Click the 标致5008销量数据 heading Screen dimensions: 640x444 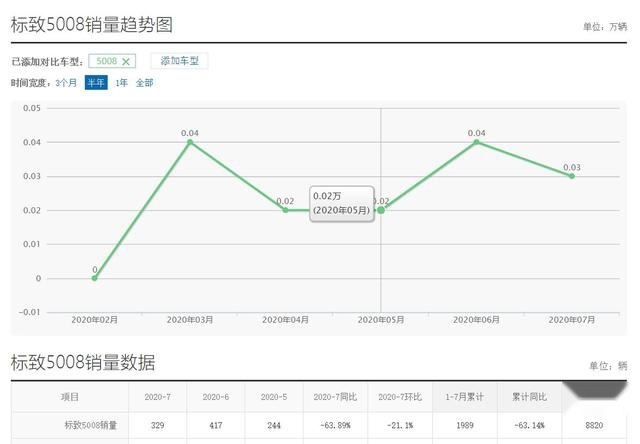pos(83,362)
